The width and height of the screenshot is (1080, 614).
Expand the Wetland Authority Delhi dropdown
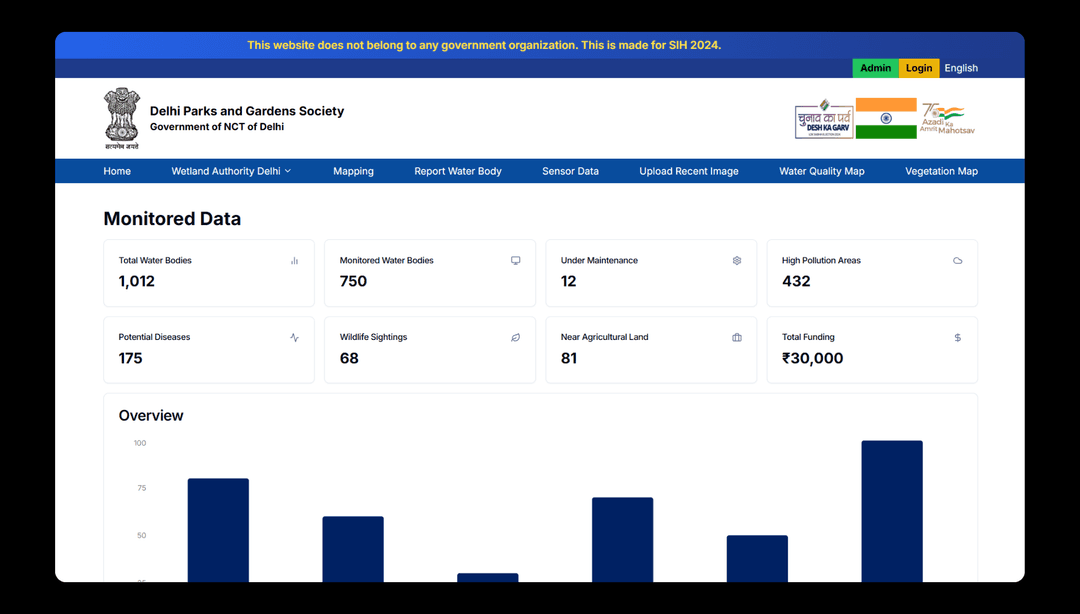click(x=231, y=171)
